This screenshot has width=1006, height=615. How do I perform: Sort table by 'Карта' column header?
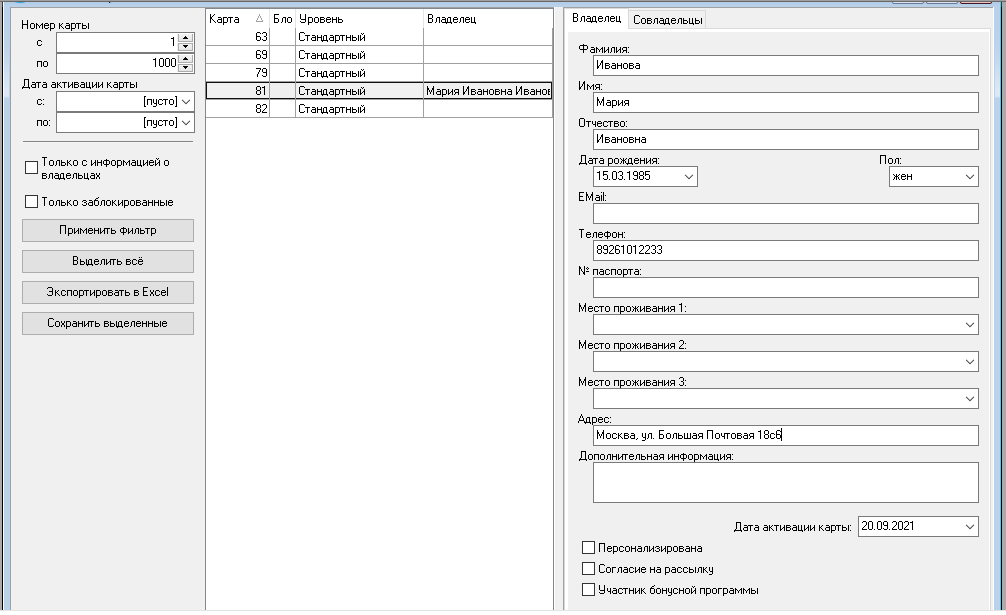237,19
